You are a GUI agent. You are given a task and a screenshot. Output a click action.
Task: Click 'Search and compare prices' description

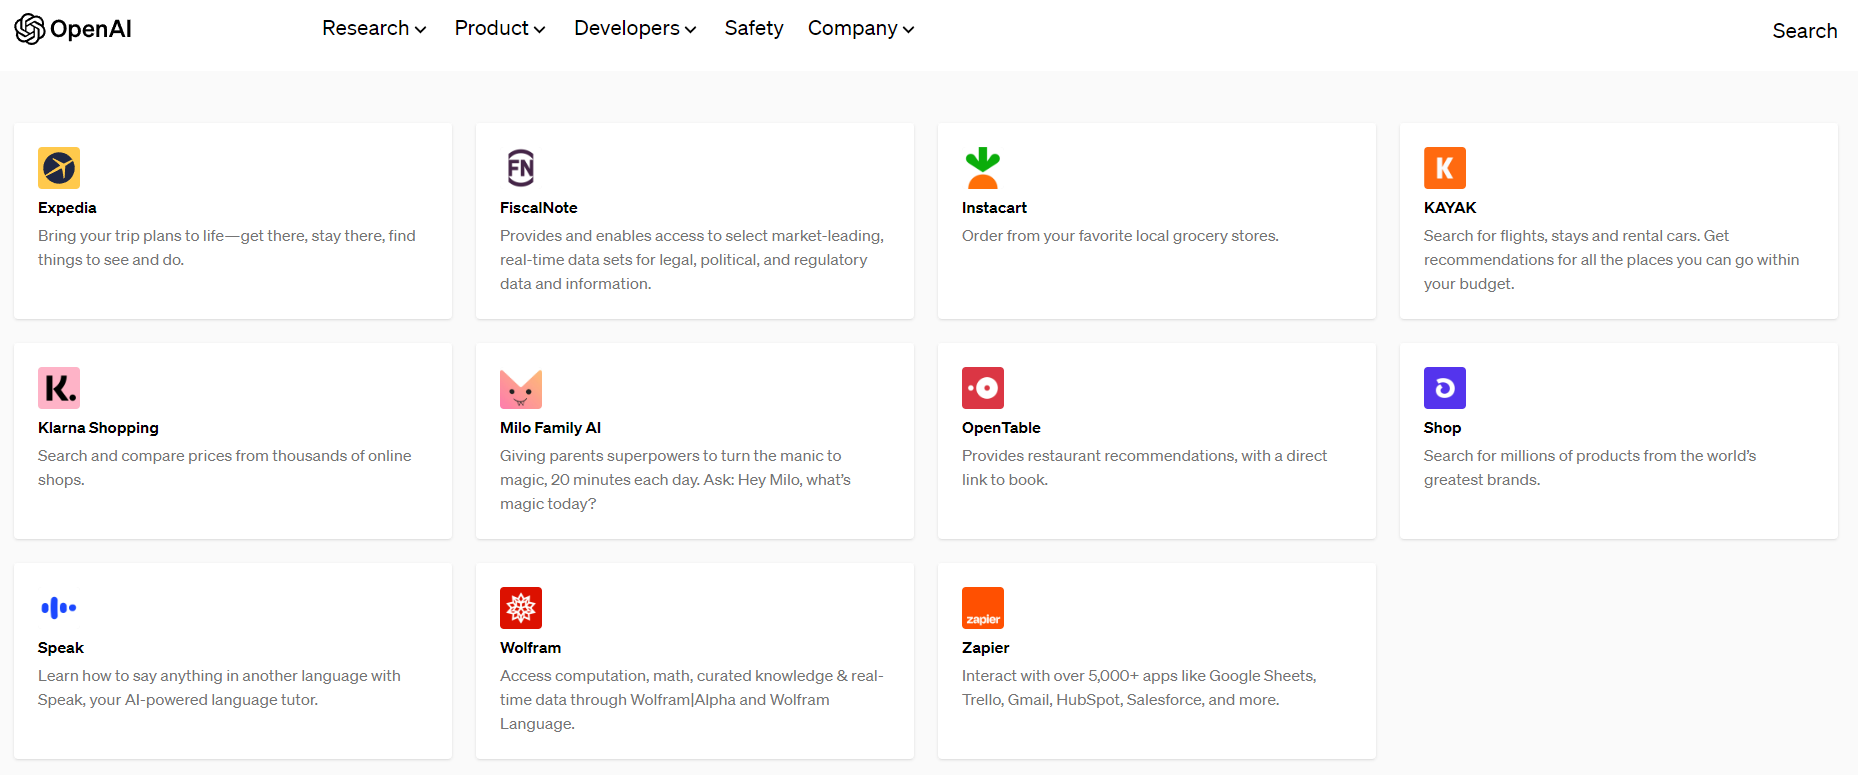tap(225, 468)
